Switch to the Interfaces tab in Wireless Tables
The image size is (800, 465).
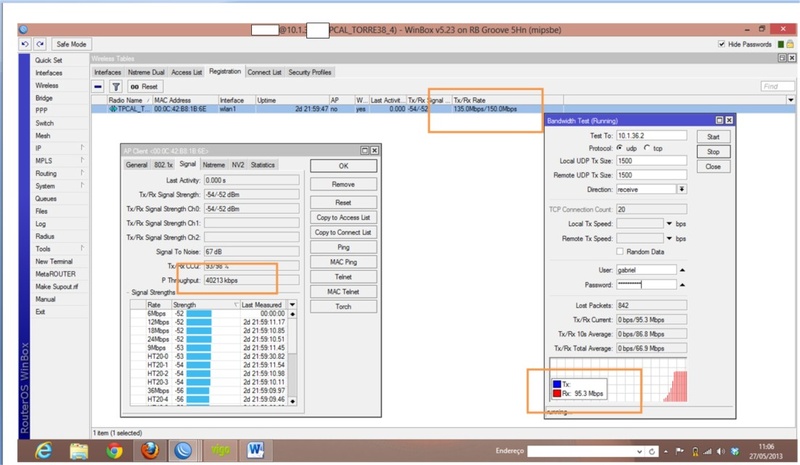[x=108, y=72]
